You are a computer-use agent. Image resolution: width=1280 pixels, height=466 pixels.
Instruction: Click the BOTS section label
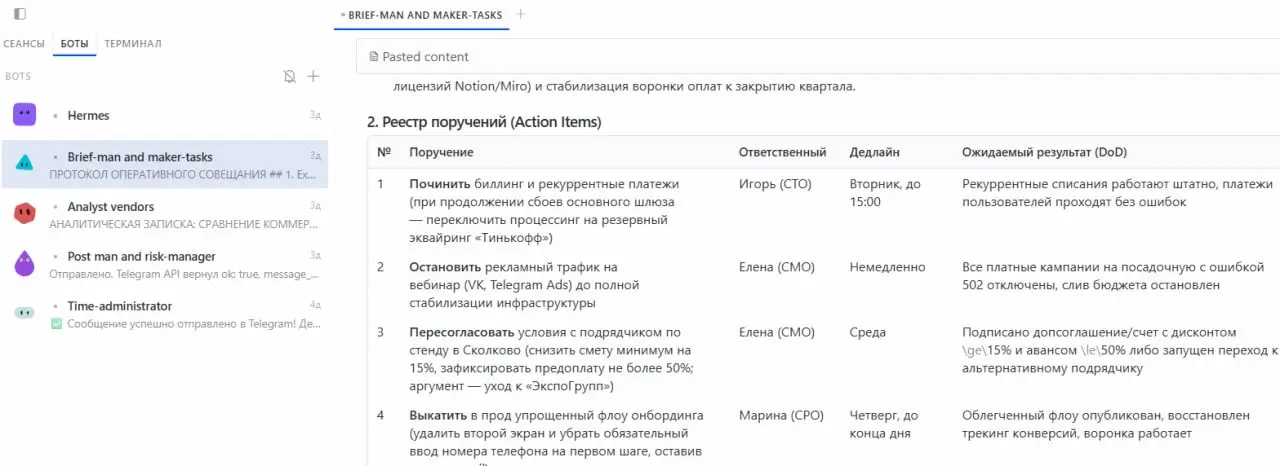pyautogui.click(x=18, y=76)
